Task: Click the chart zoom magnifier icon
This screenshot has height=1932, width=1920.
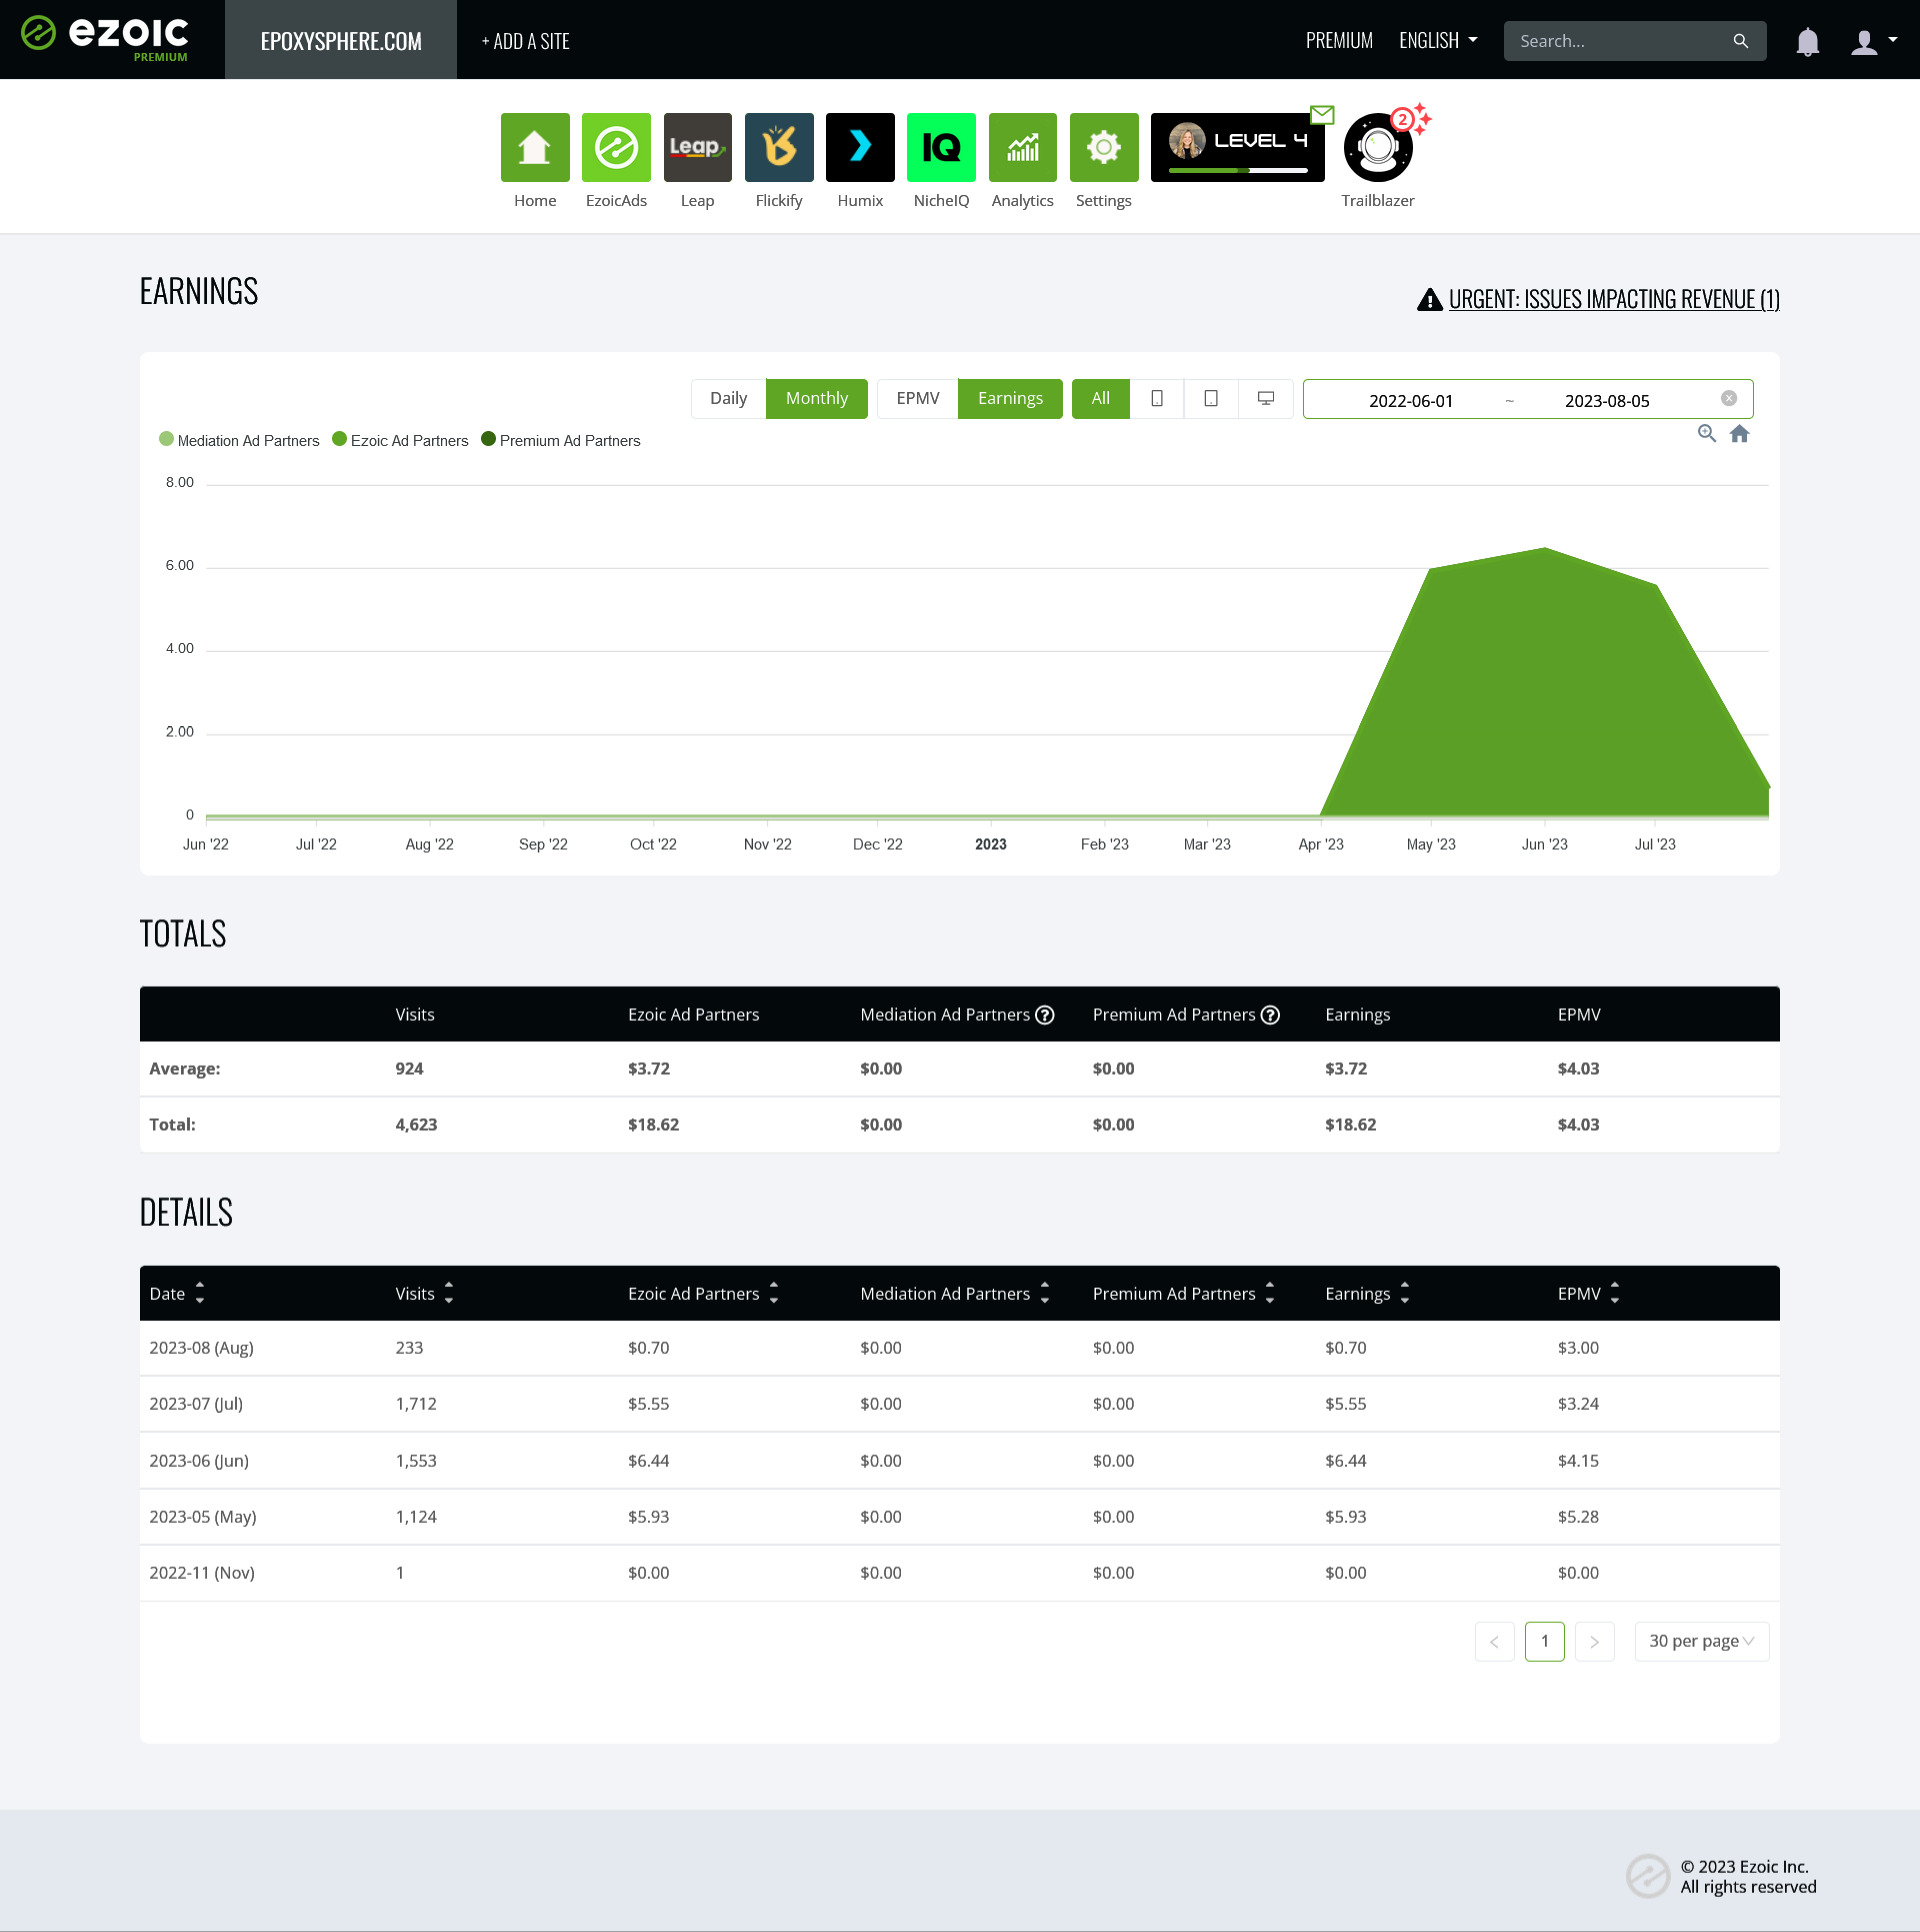Action: point(1707,433)
